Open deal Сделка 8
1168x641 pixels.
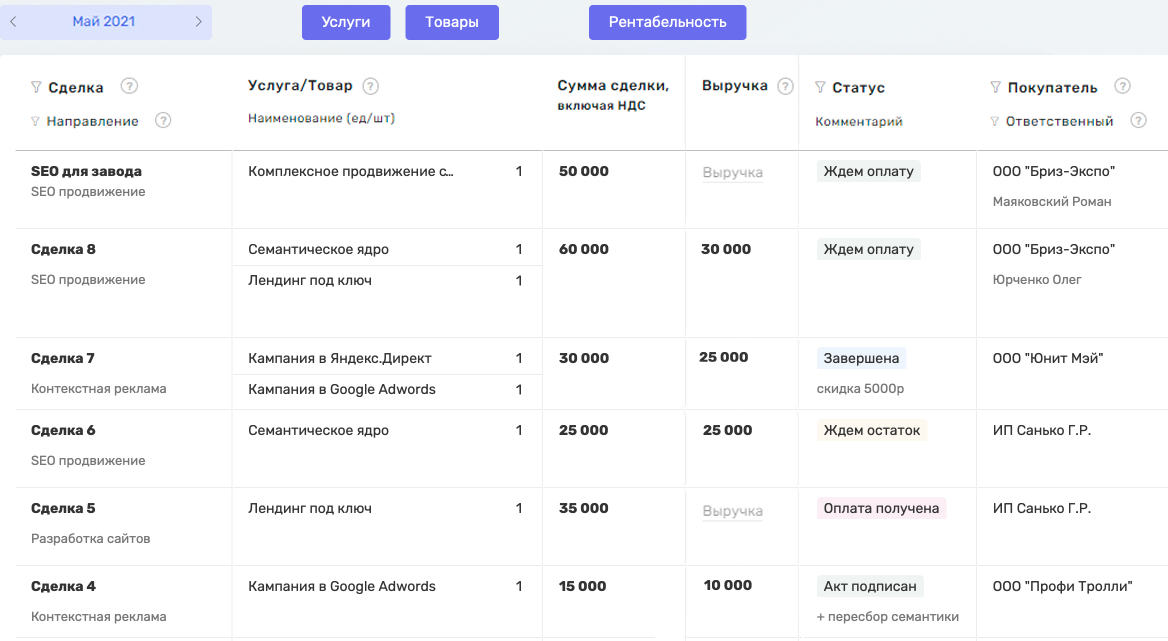[x=63, y=249]
